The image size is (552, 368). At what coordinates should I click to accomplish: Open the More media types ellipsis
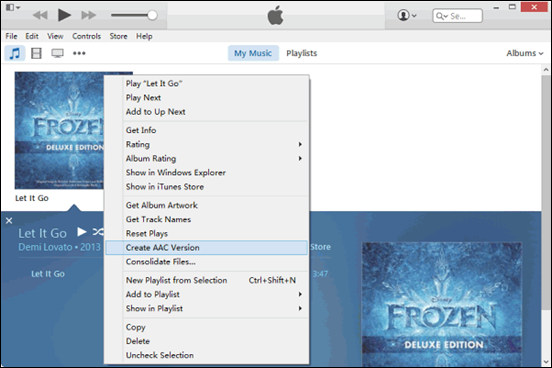tap(79, 54)
